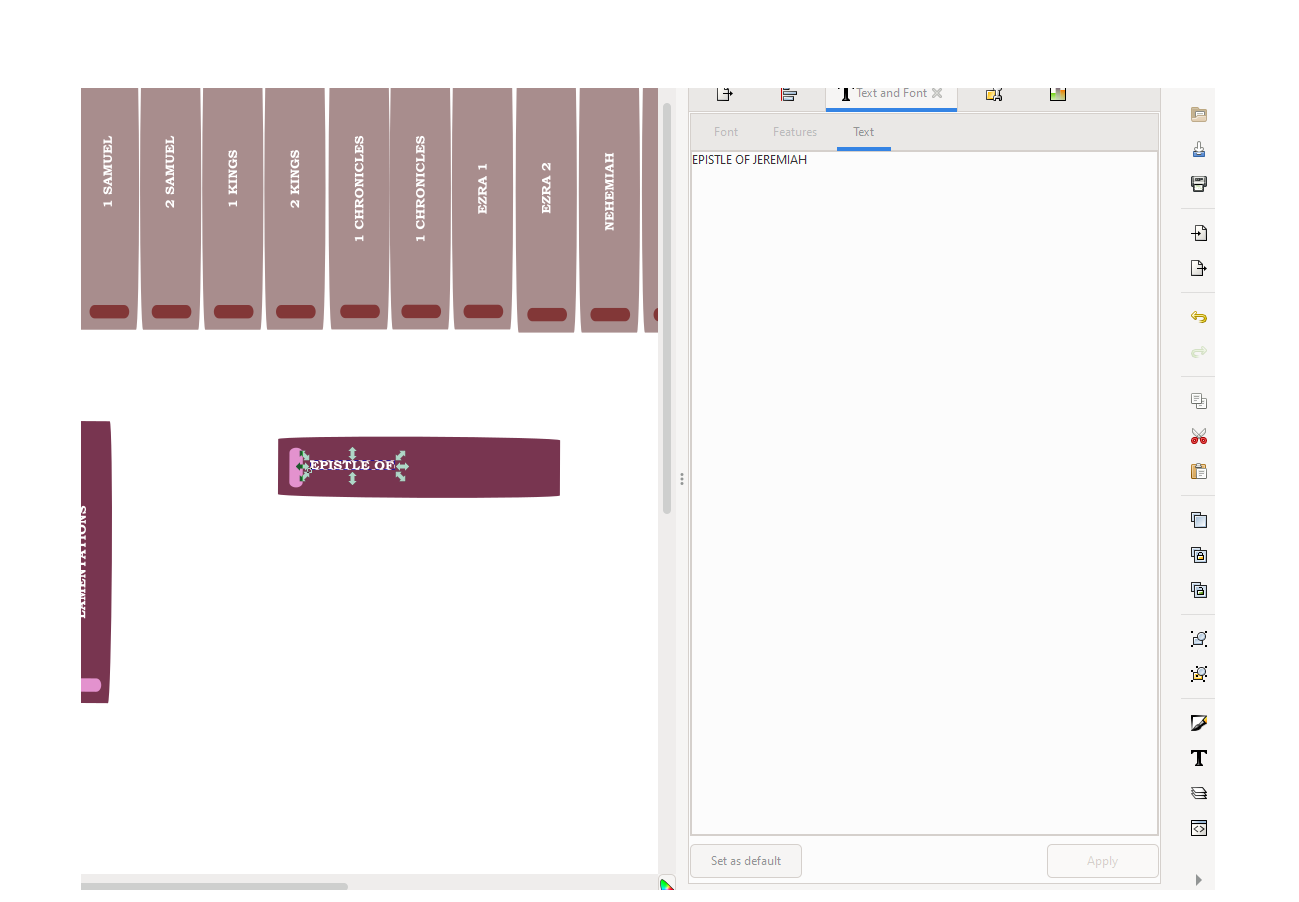Screen dimensions: 1299x902
Task: Open Text and Font via bold T icon
Action: tap(1198, 758)
